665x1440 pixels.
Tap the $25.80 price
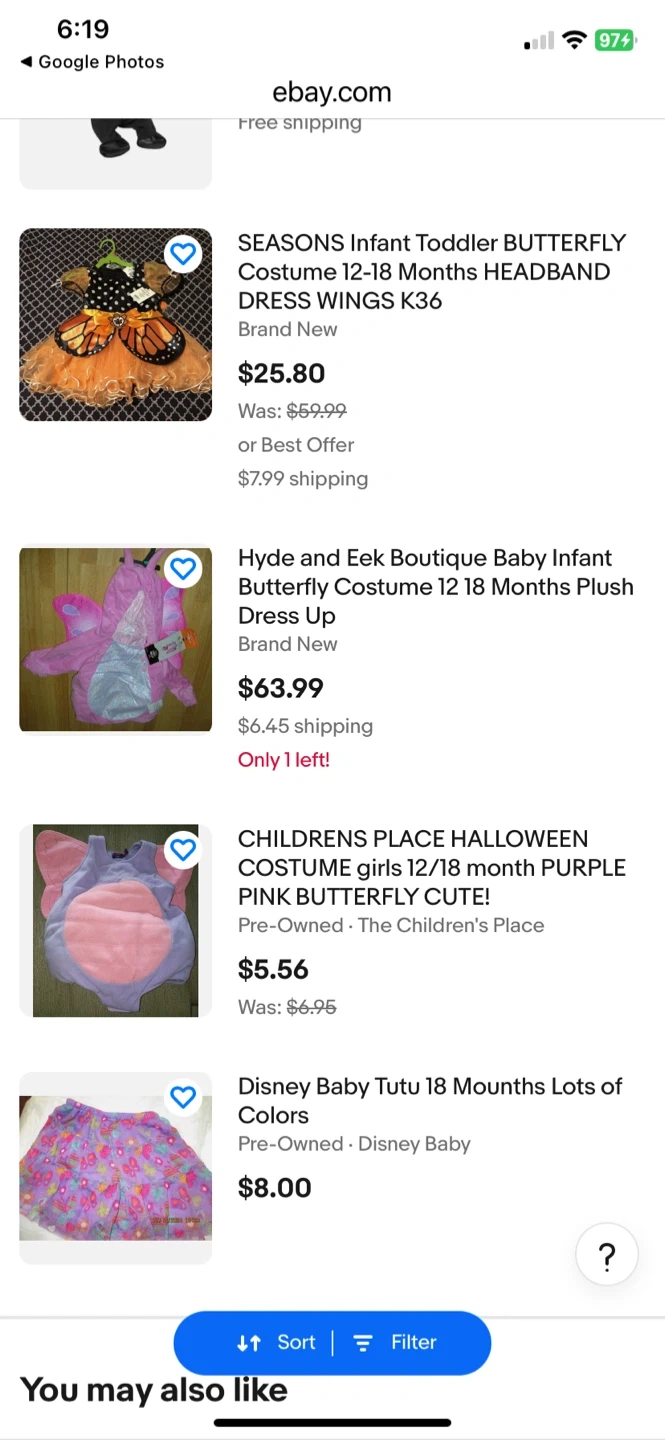281,374
